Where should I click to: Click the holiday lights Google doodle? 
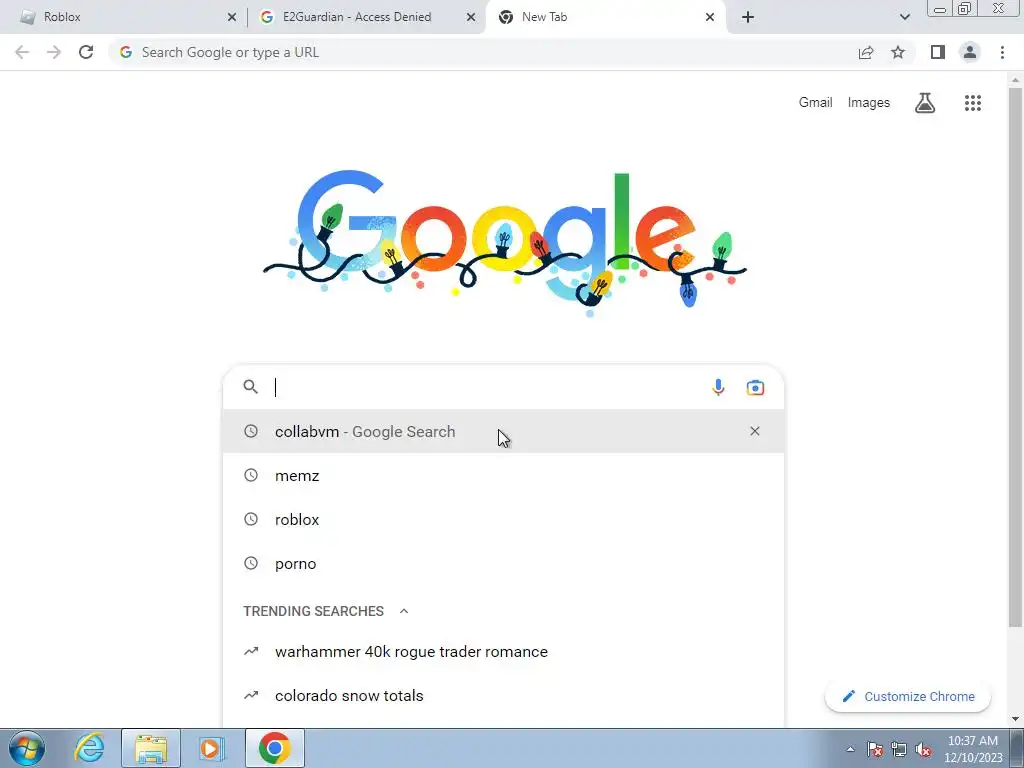click(504, 244)
